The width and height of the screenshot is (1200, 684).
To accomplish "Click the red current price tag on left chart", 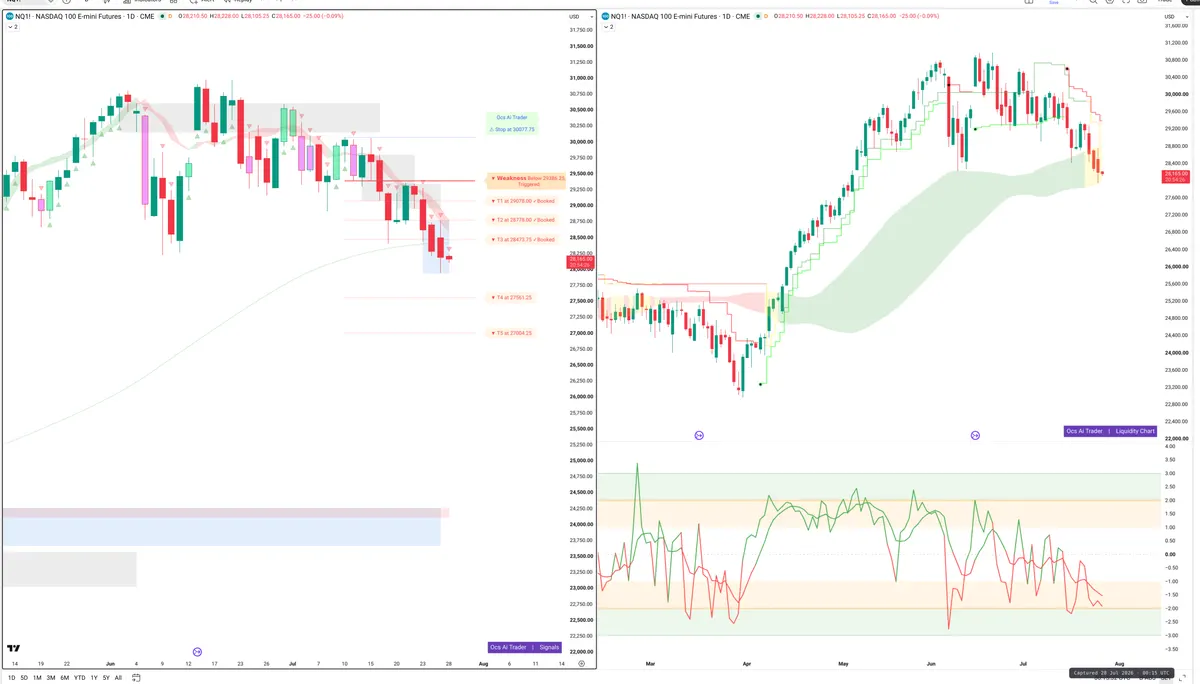I will pos(581,260).
